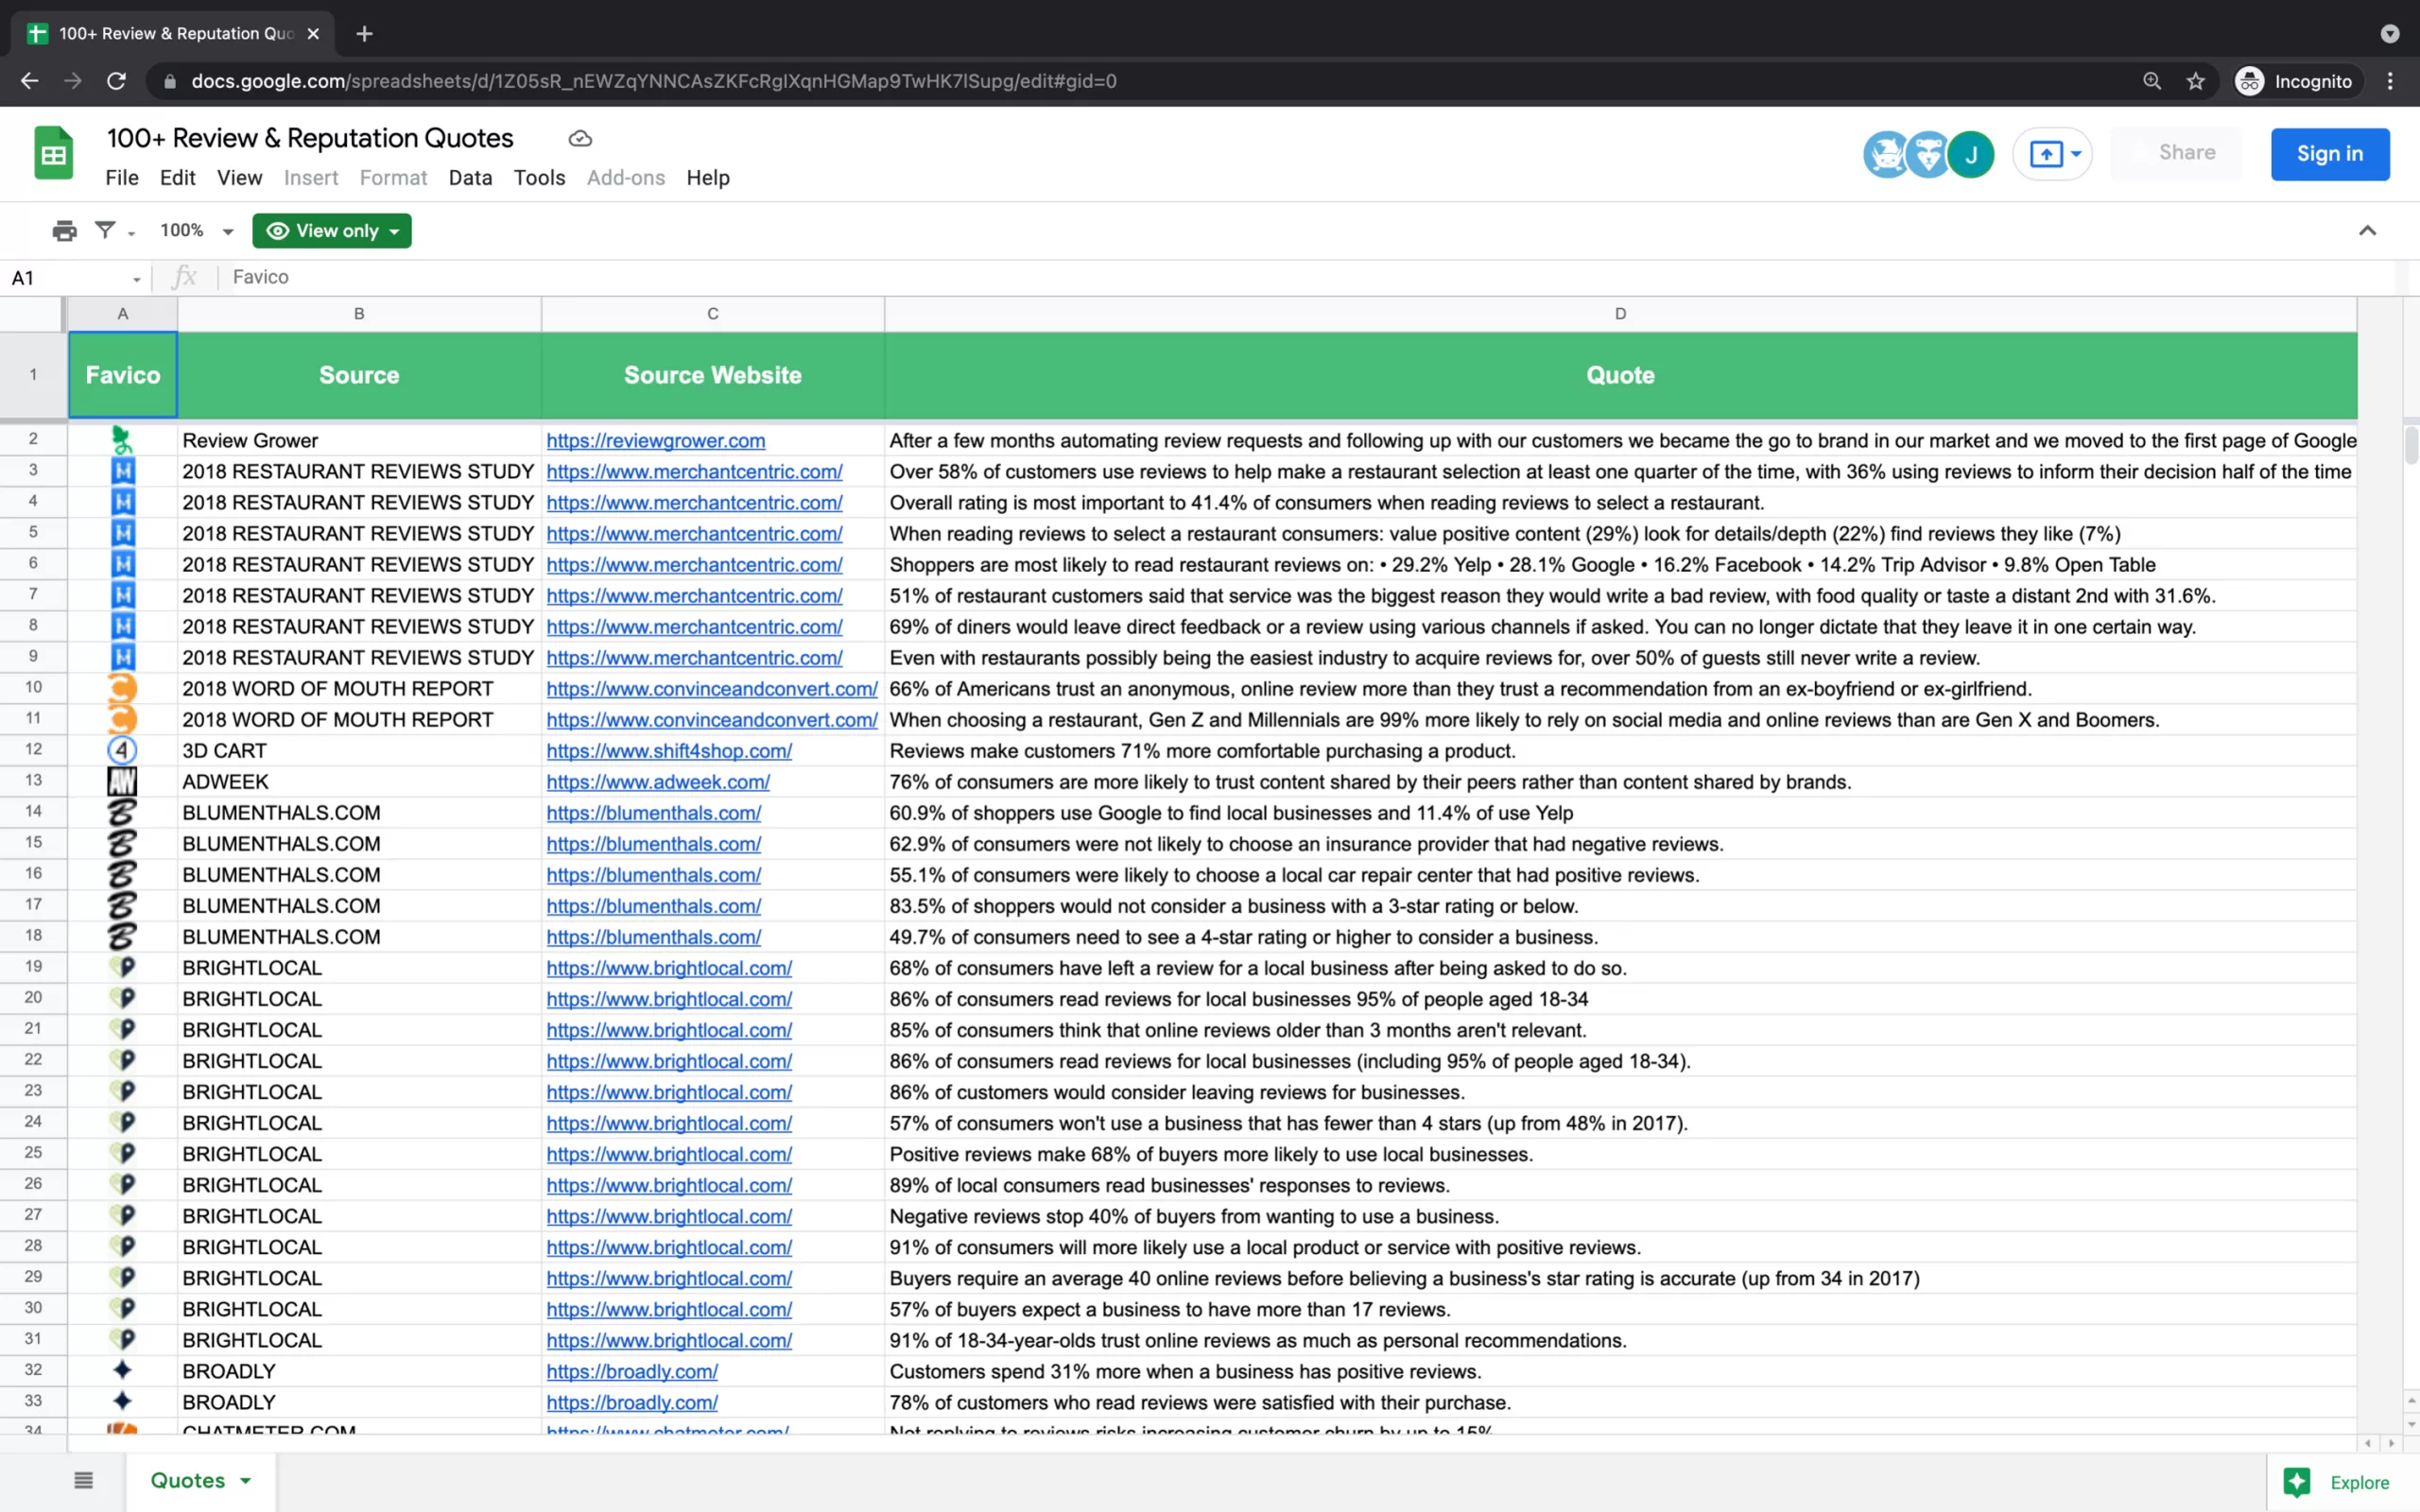Image resolution: width=2420 pixels, height=1512 pixels.
Task: Open the File menu
Action: click(122, 178)
